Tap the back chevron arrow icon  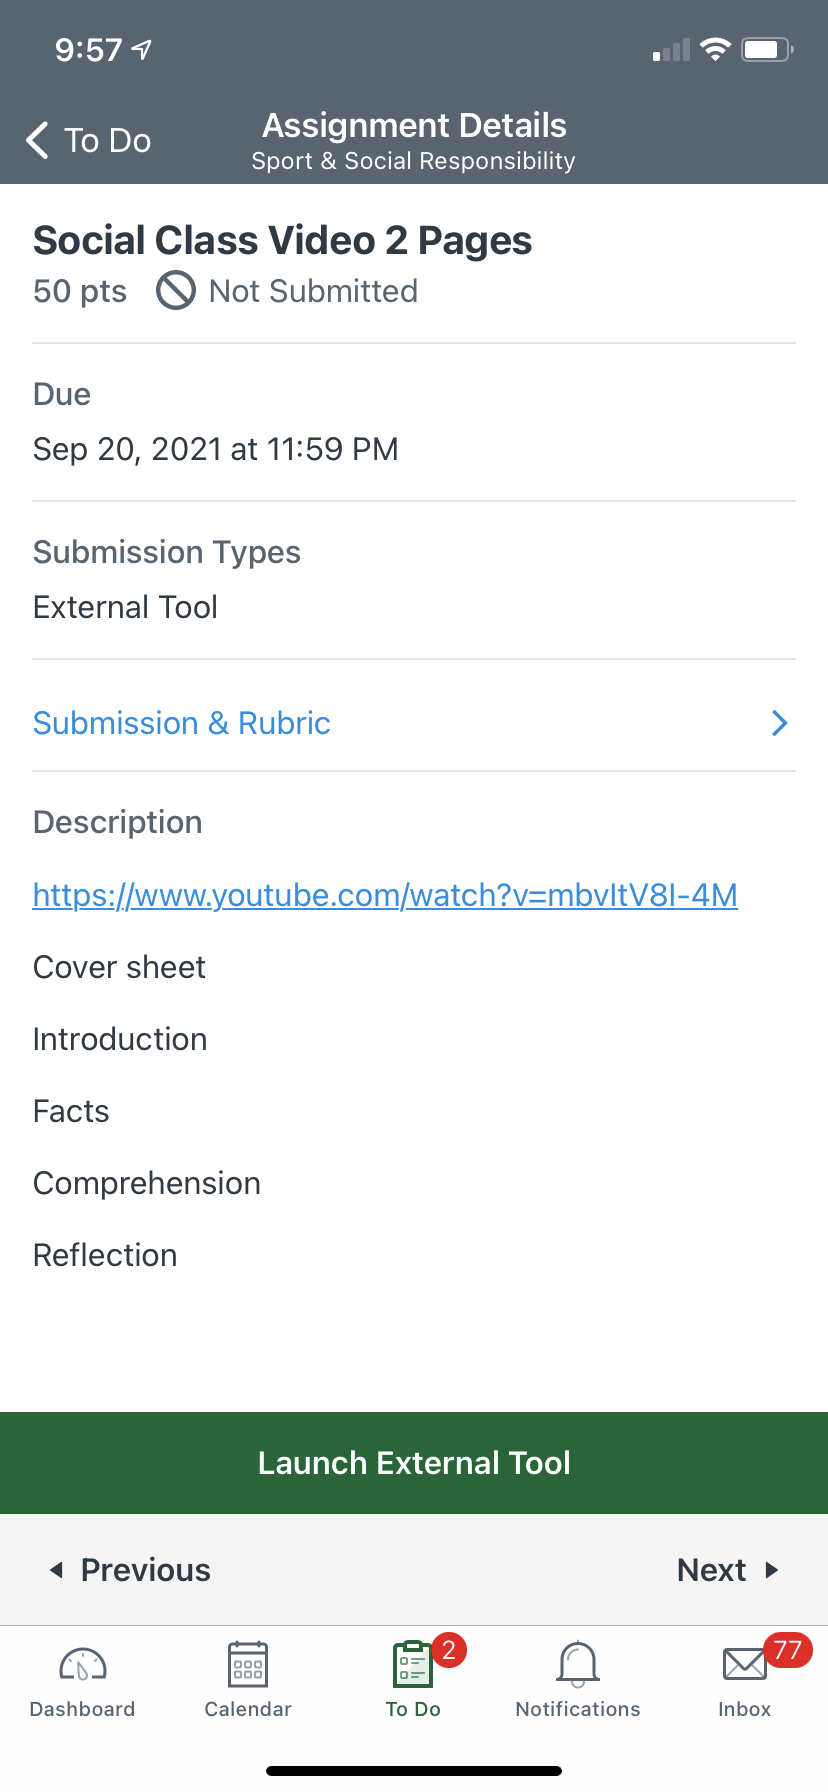[x=38, y=141]
